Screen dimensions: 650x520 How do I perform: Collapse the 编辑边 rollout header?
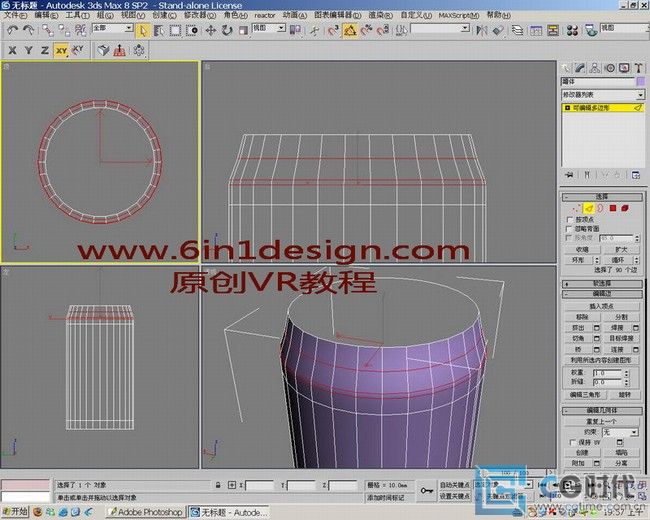click(602, 294)
